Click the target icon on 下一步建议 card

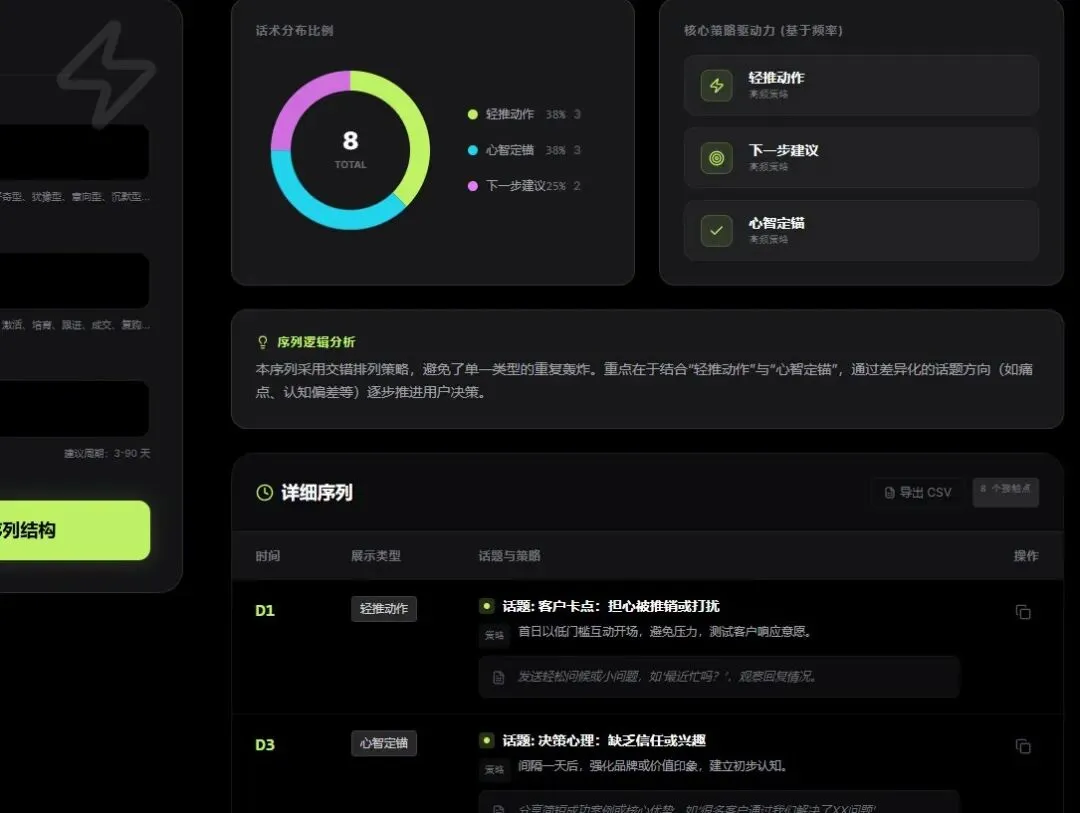[x=716, y=158]
